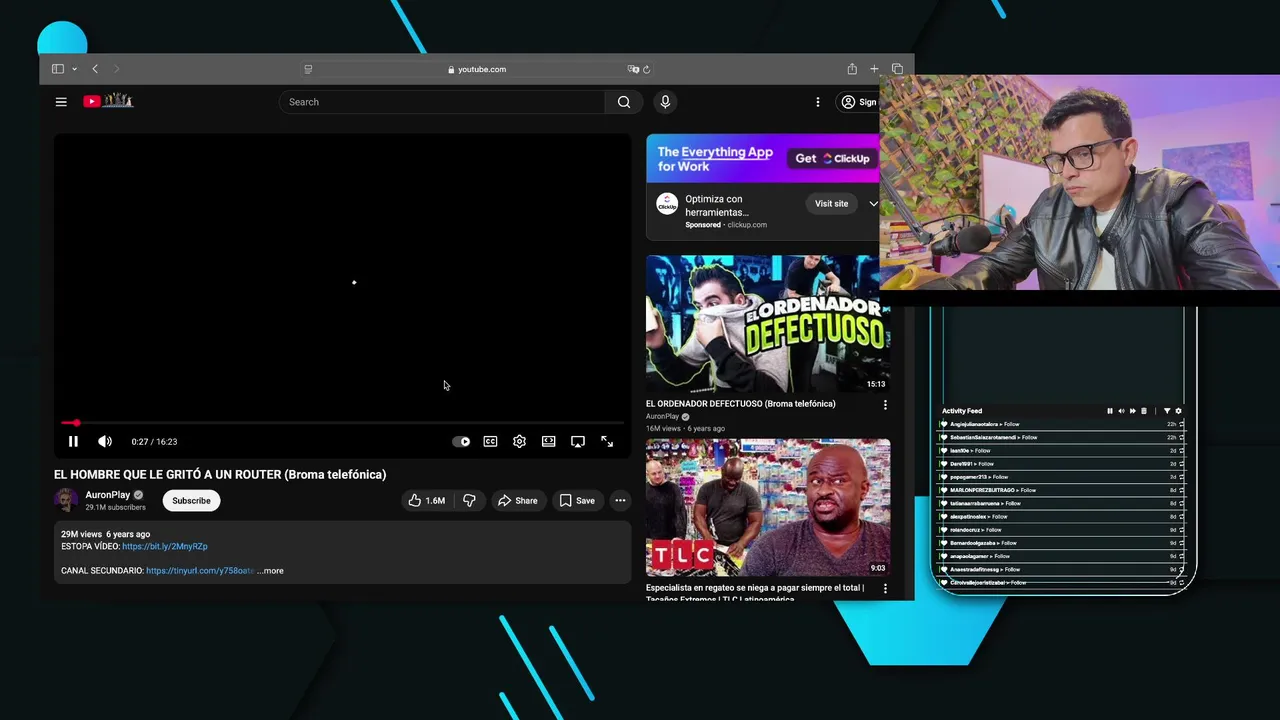Pause the video playback
Image resolution: width=1280 pixels, height=720 pixels.
coord(73,442)
